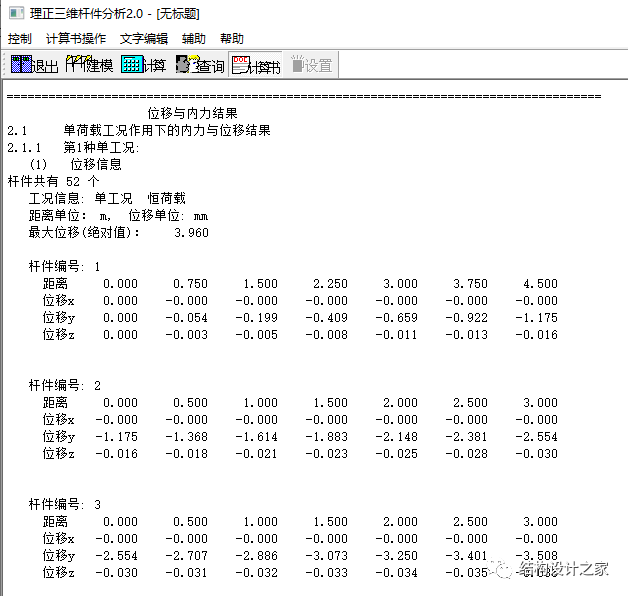Click the label 杆件编号: 2

coord(64,385)
